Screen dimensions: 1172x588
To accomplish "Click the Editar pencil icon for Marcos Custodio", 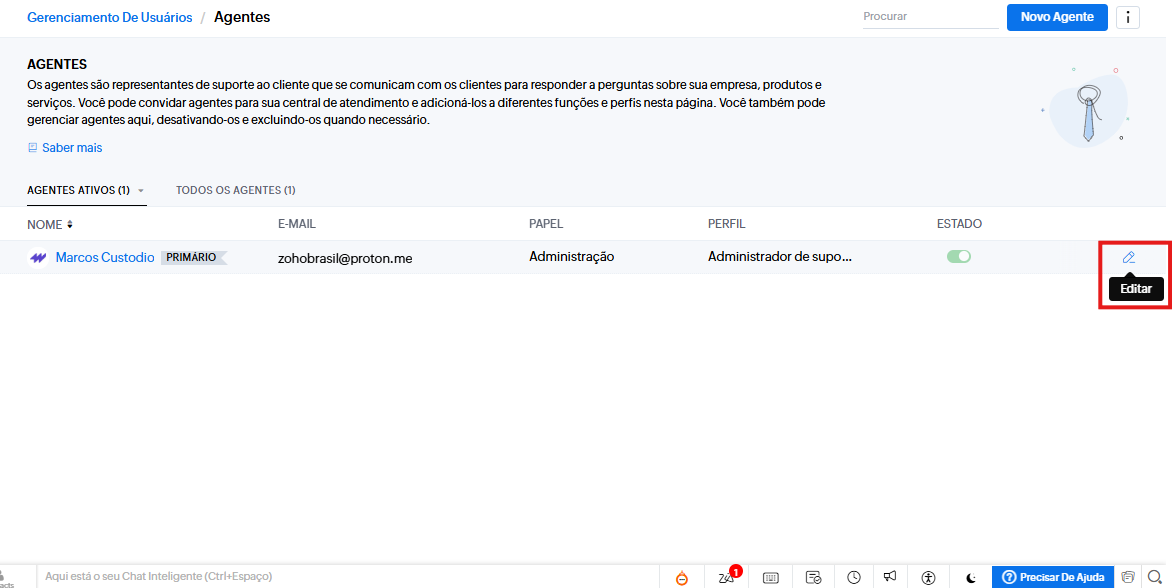I will [1129, 257].
